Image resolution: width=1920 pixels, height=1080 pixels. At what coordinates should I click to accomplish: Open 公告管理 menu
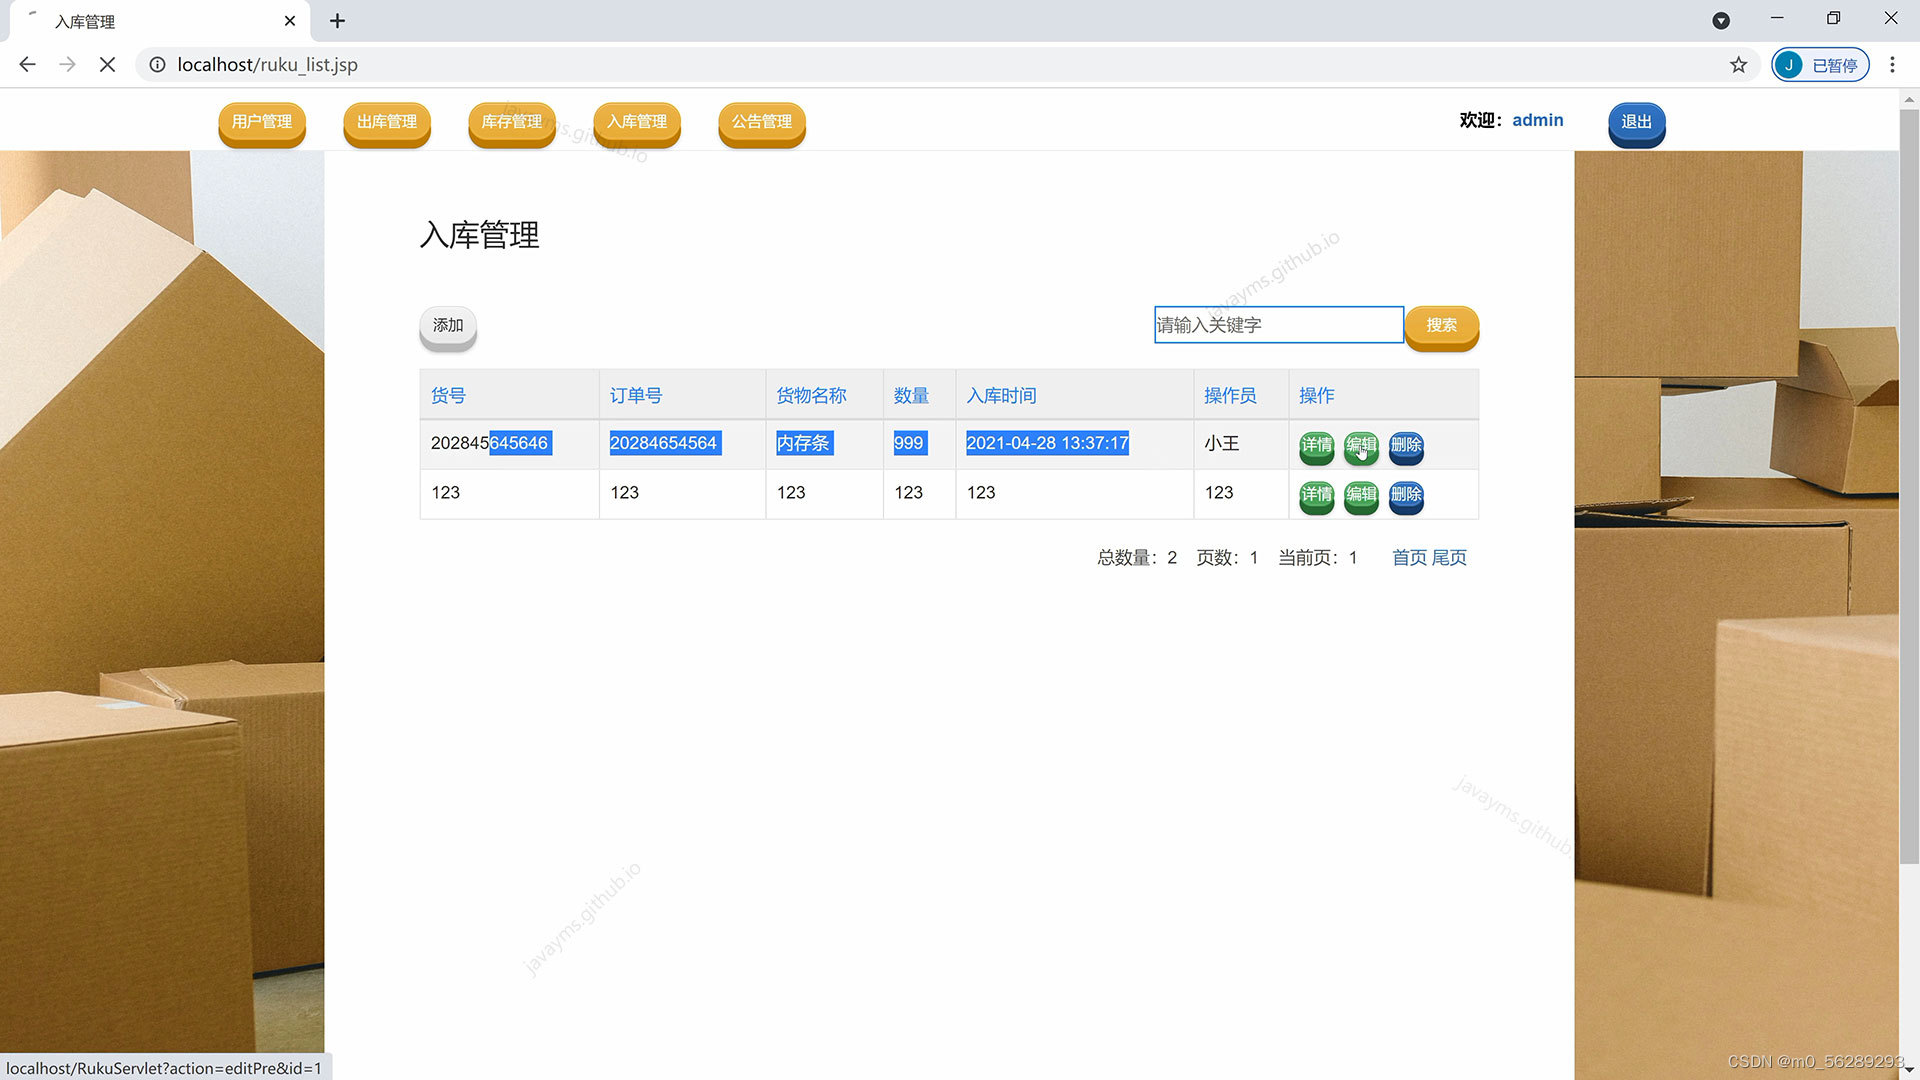762,123
